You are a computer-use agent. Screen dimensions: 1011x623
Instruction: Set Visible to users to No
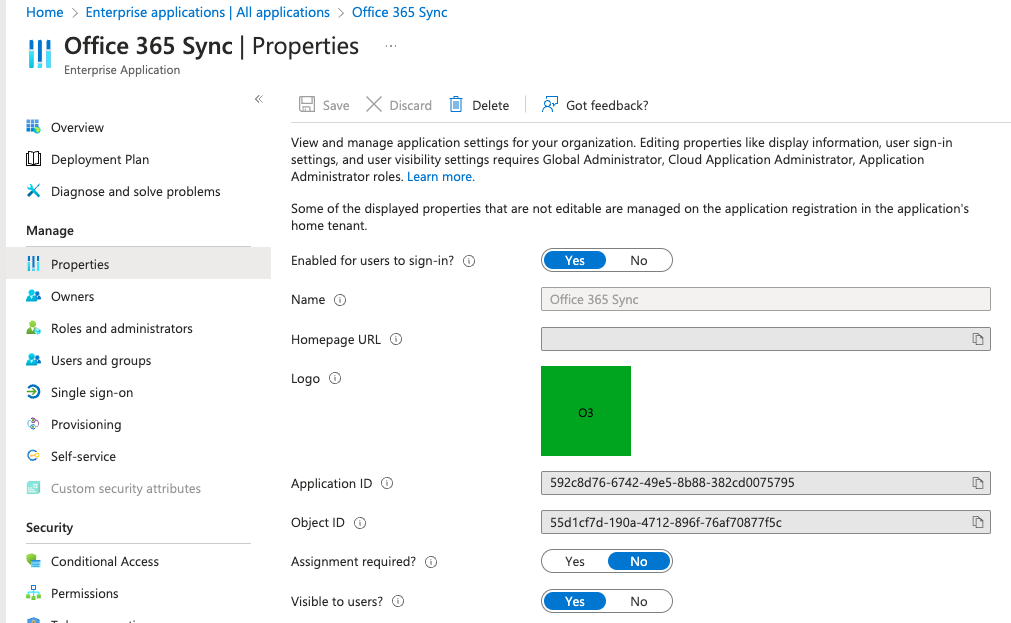coord(638,601)
